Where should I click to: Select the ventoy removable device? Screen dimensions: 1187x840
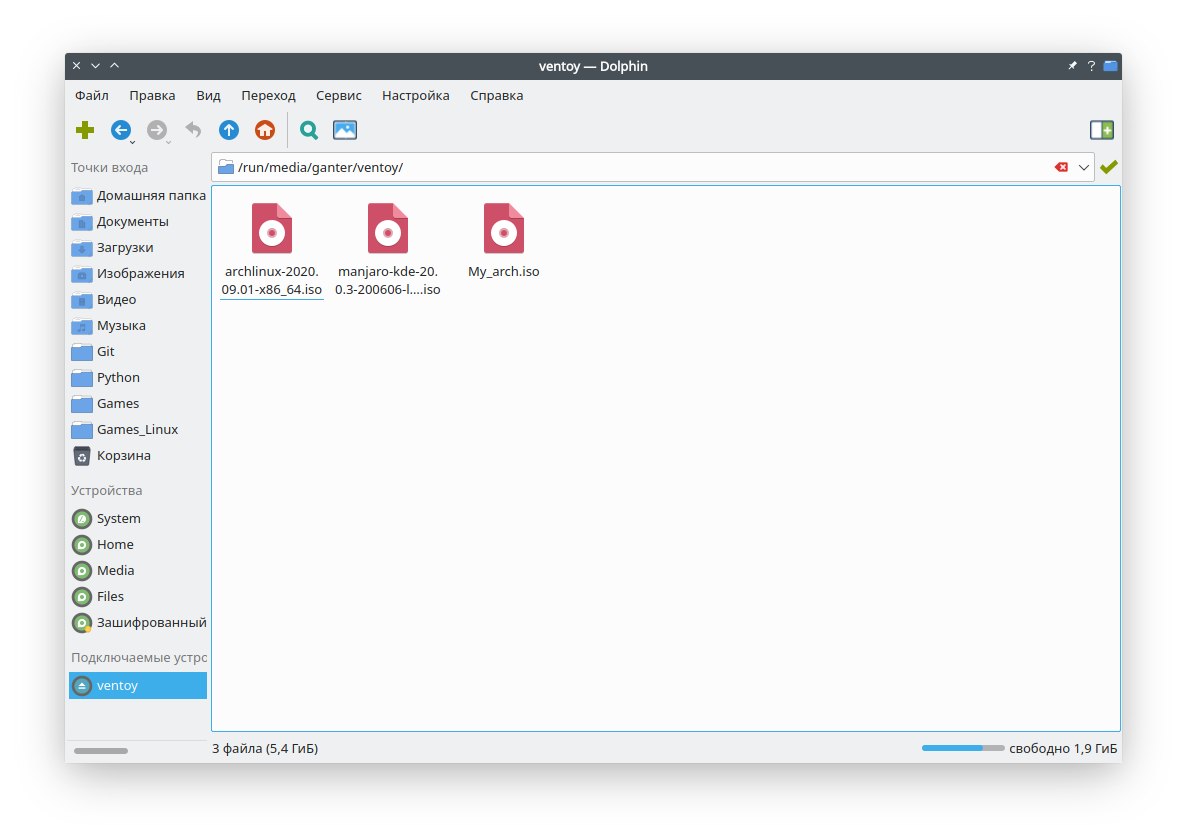(138, 686)
